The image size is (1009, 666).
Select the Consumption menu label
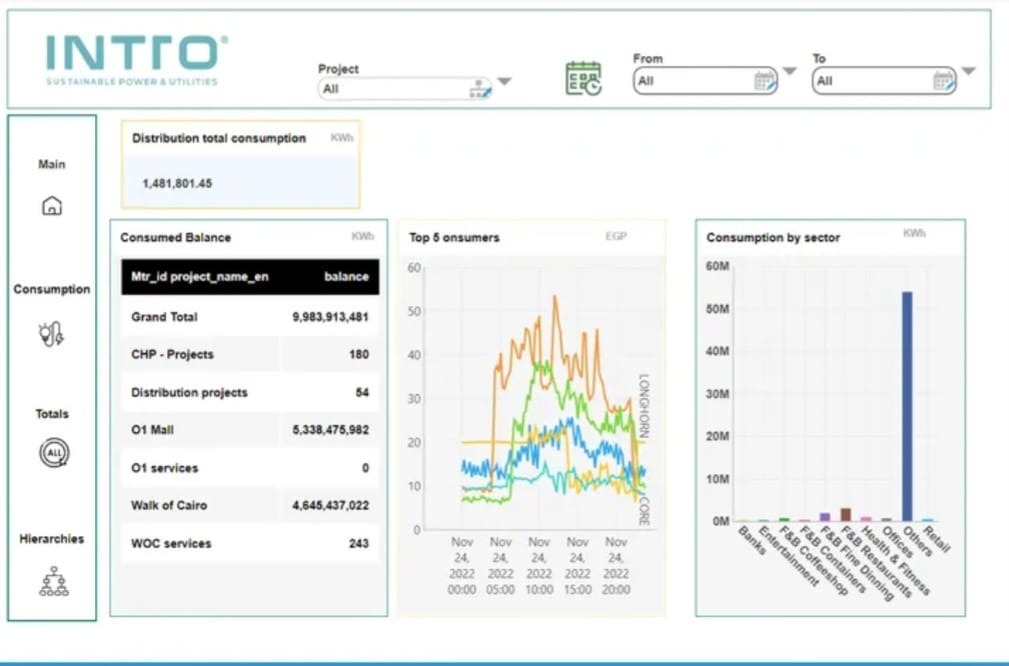pos(52,289)
